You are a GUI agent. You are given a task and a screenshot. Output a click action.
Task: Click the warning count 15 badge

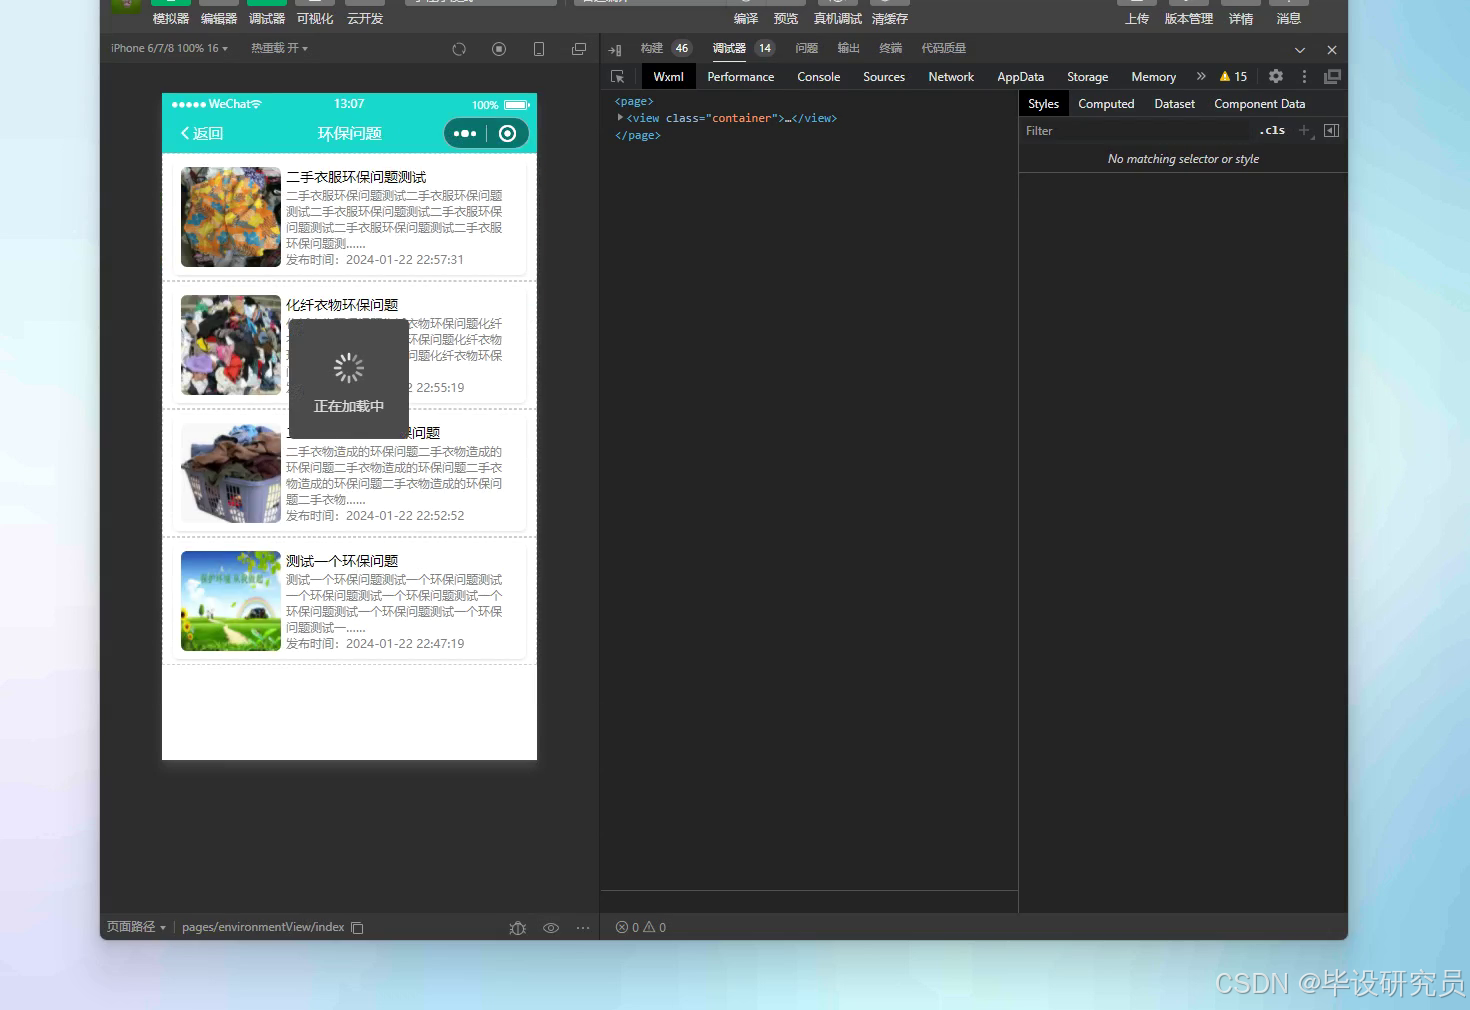pyautogui.click(x=1233, y=76)
